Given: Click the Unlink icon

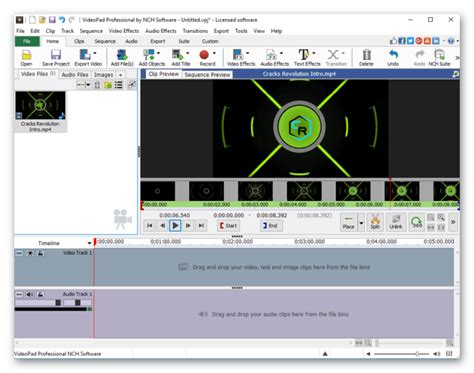Looking at the screenshot, I should pyautogui.click(x=396, y=222).
